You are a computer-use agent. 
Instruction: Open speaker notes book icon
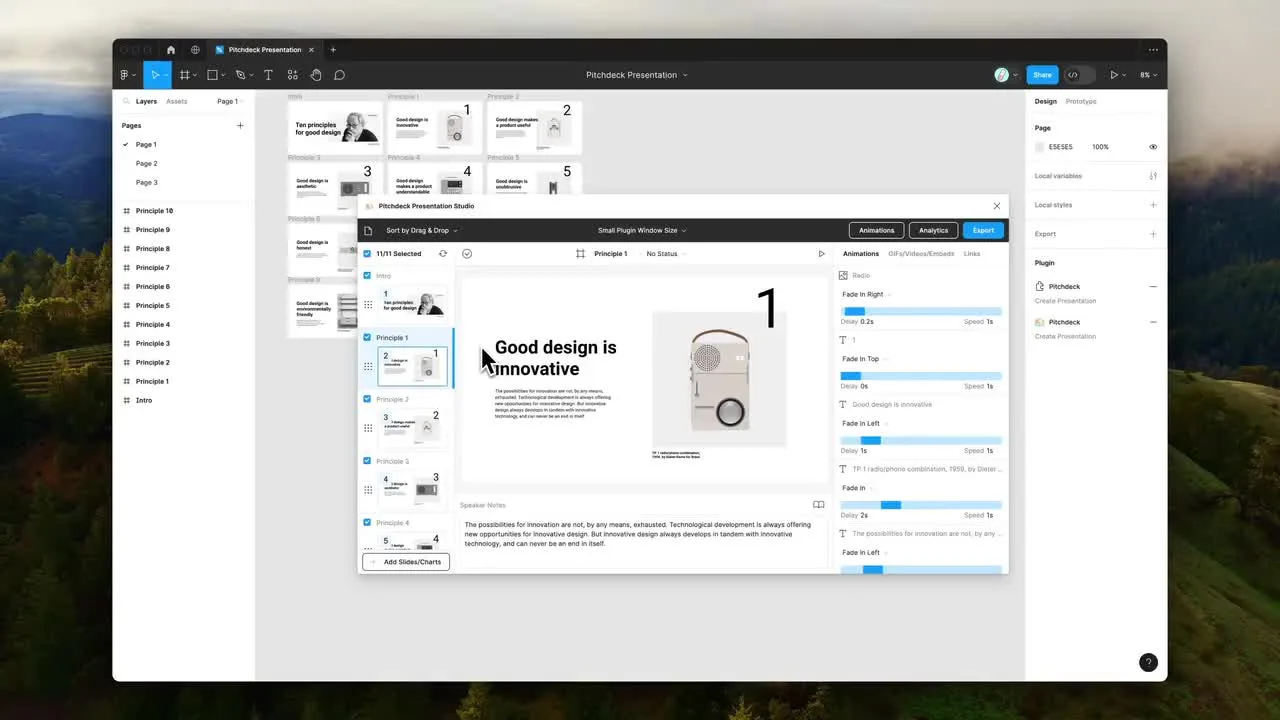[818, 505]
